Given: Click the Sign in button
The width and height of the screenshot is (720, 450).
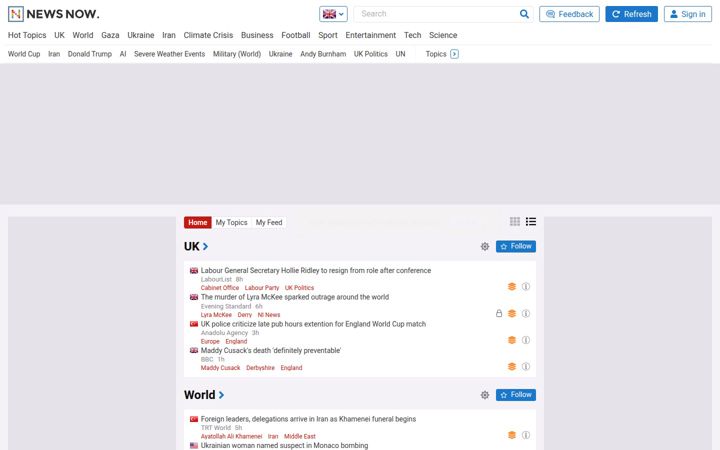Looking at the screenshot, I should tap(688, 14).
